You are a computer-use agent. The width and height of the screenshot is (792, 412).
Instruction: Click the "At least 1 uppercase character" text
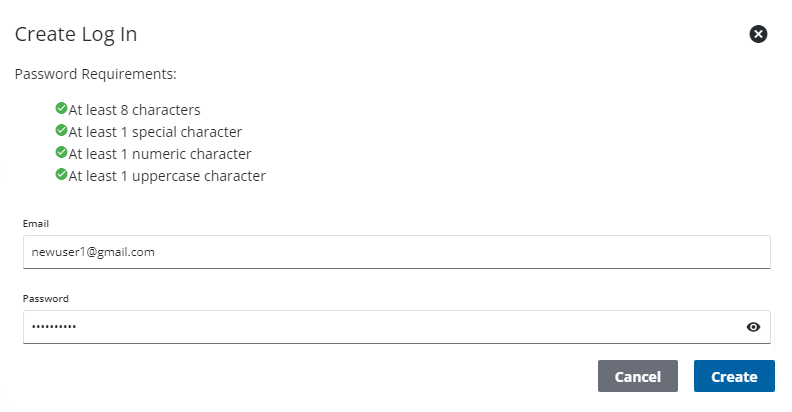pyautogui.click(x=167, y=176)
